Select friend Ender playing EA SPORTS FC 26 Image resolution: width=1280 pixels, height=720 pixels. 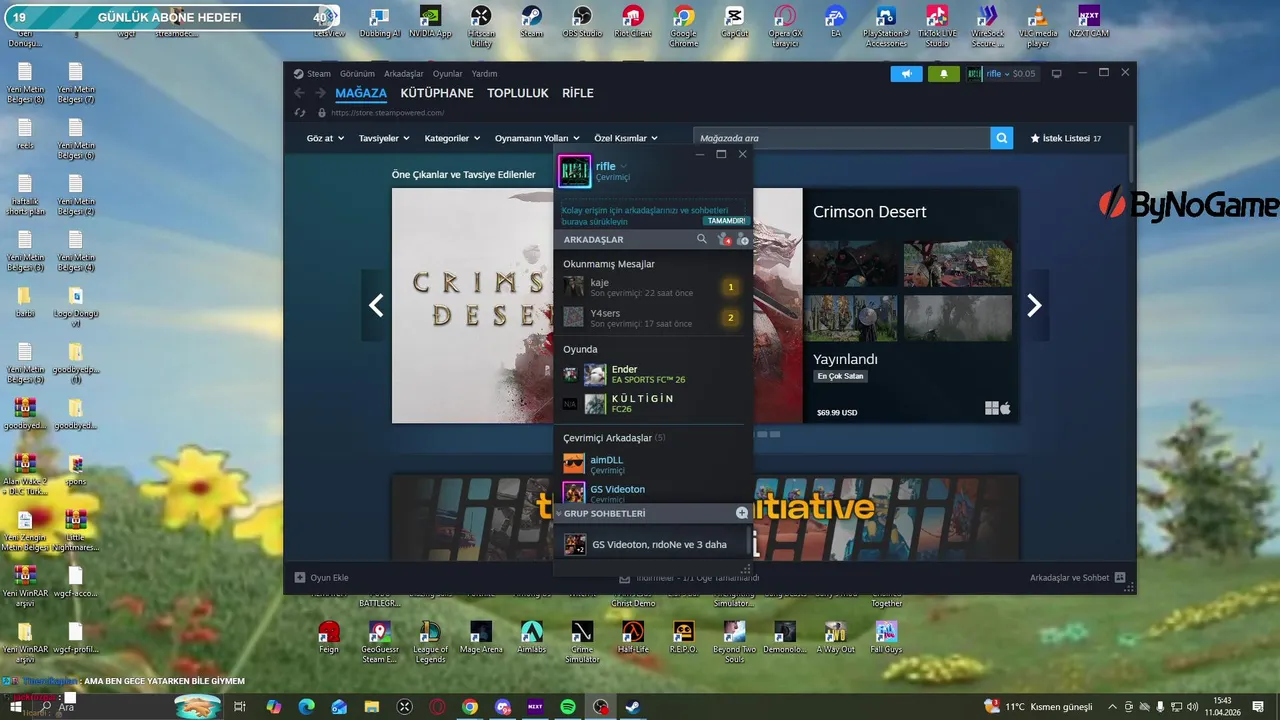[x=653, y=375]
